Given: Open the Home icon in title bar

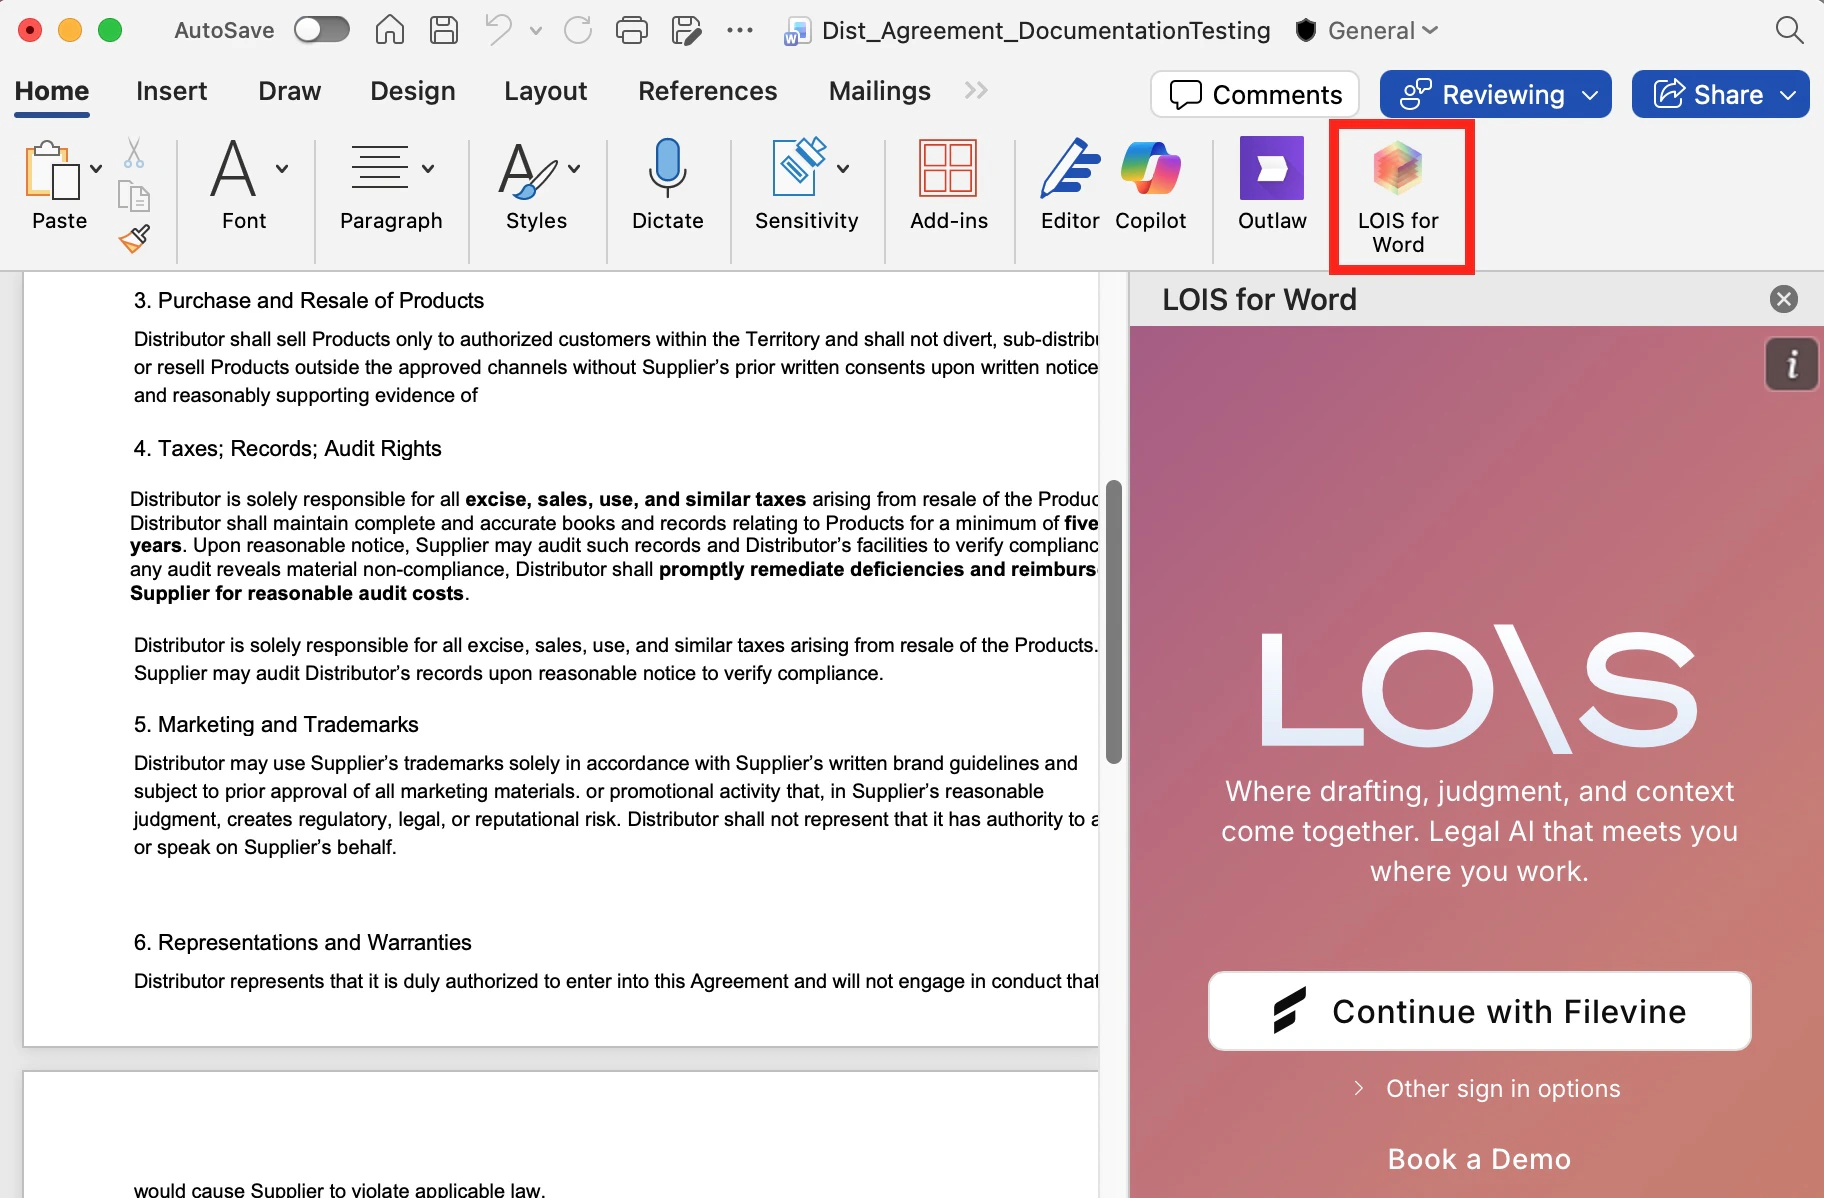Looking at the screenshot, I should coord(389,30).
